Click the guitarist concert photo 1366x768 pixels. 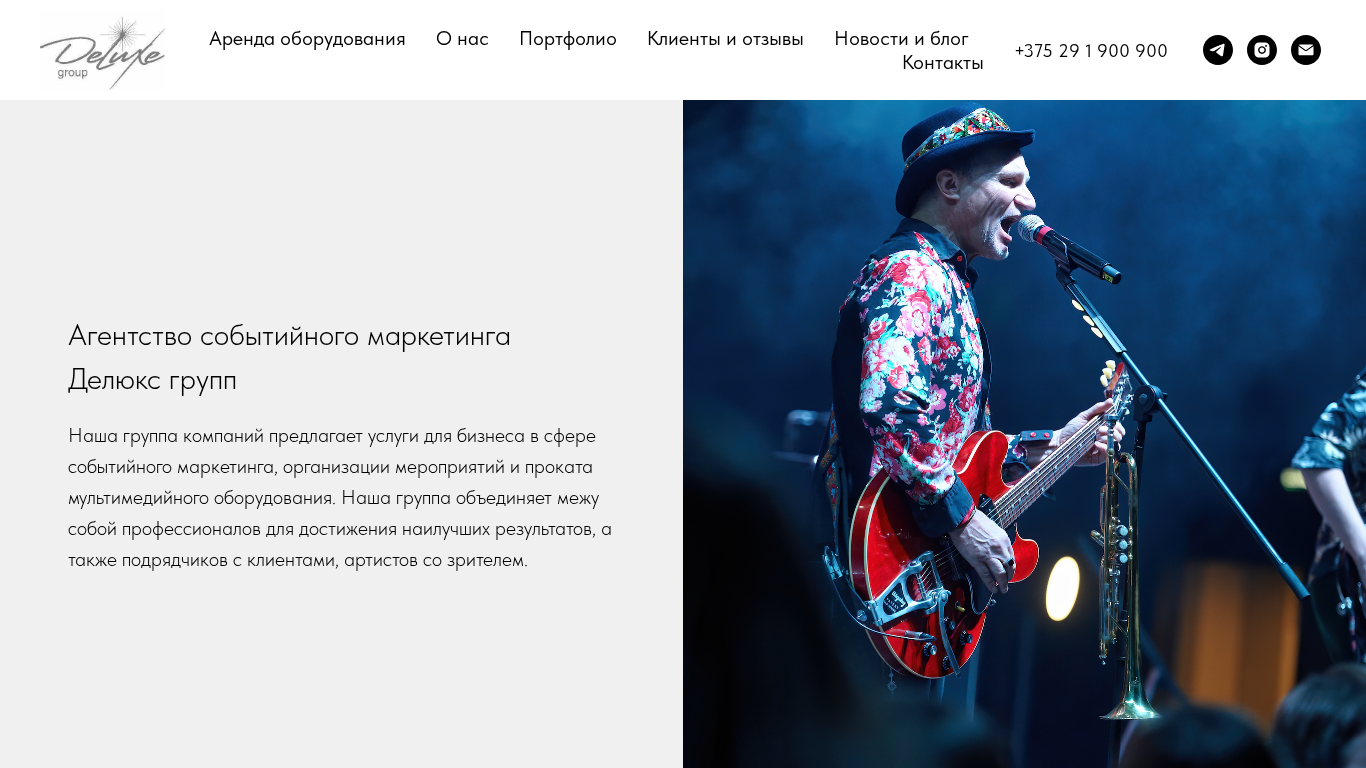pos(1024,434)
